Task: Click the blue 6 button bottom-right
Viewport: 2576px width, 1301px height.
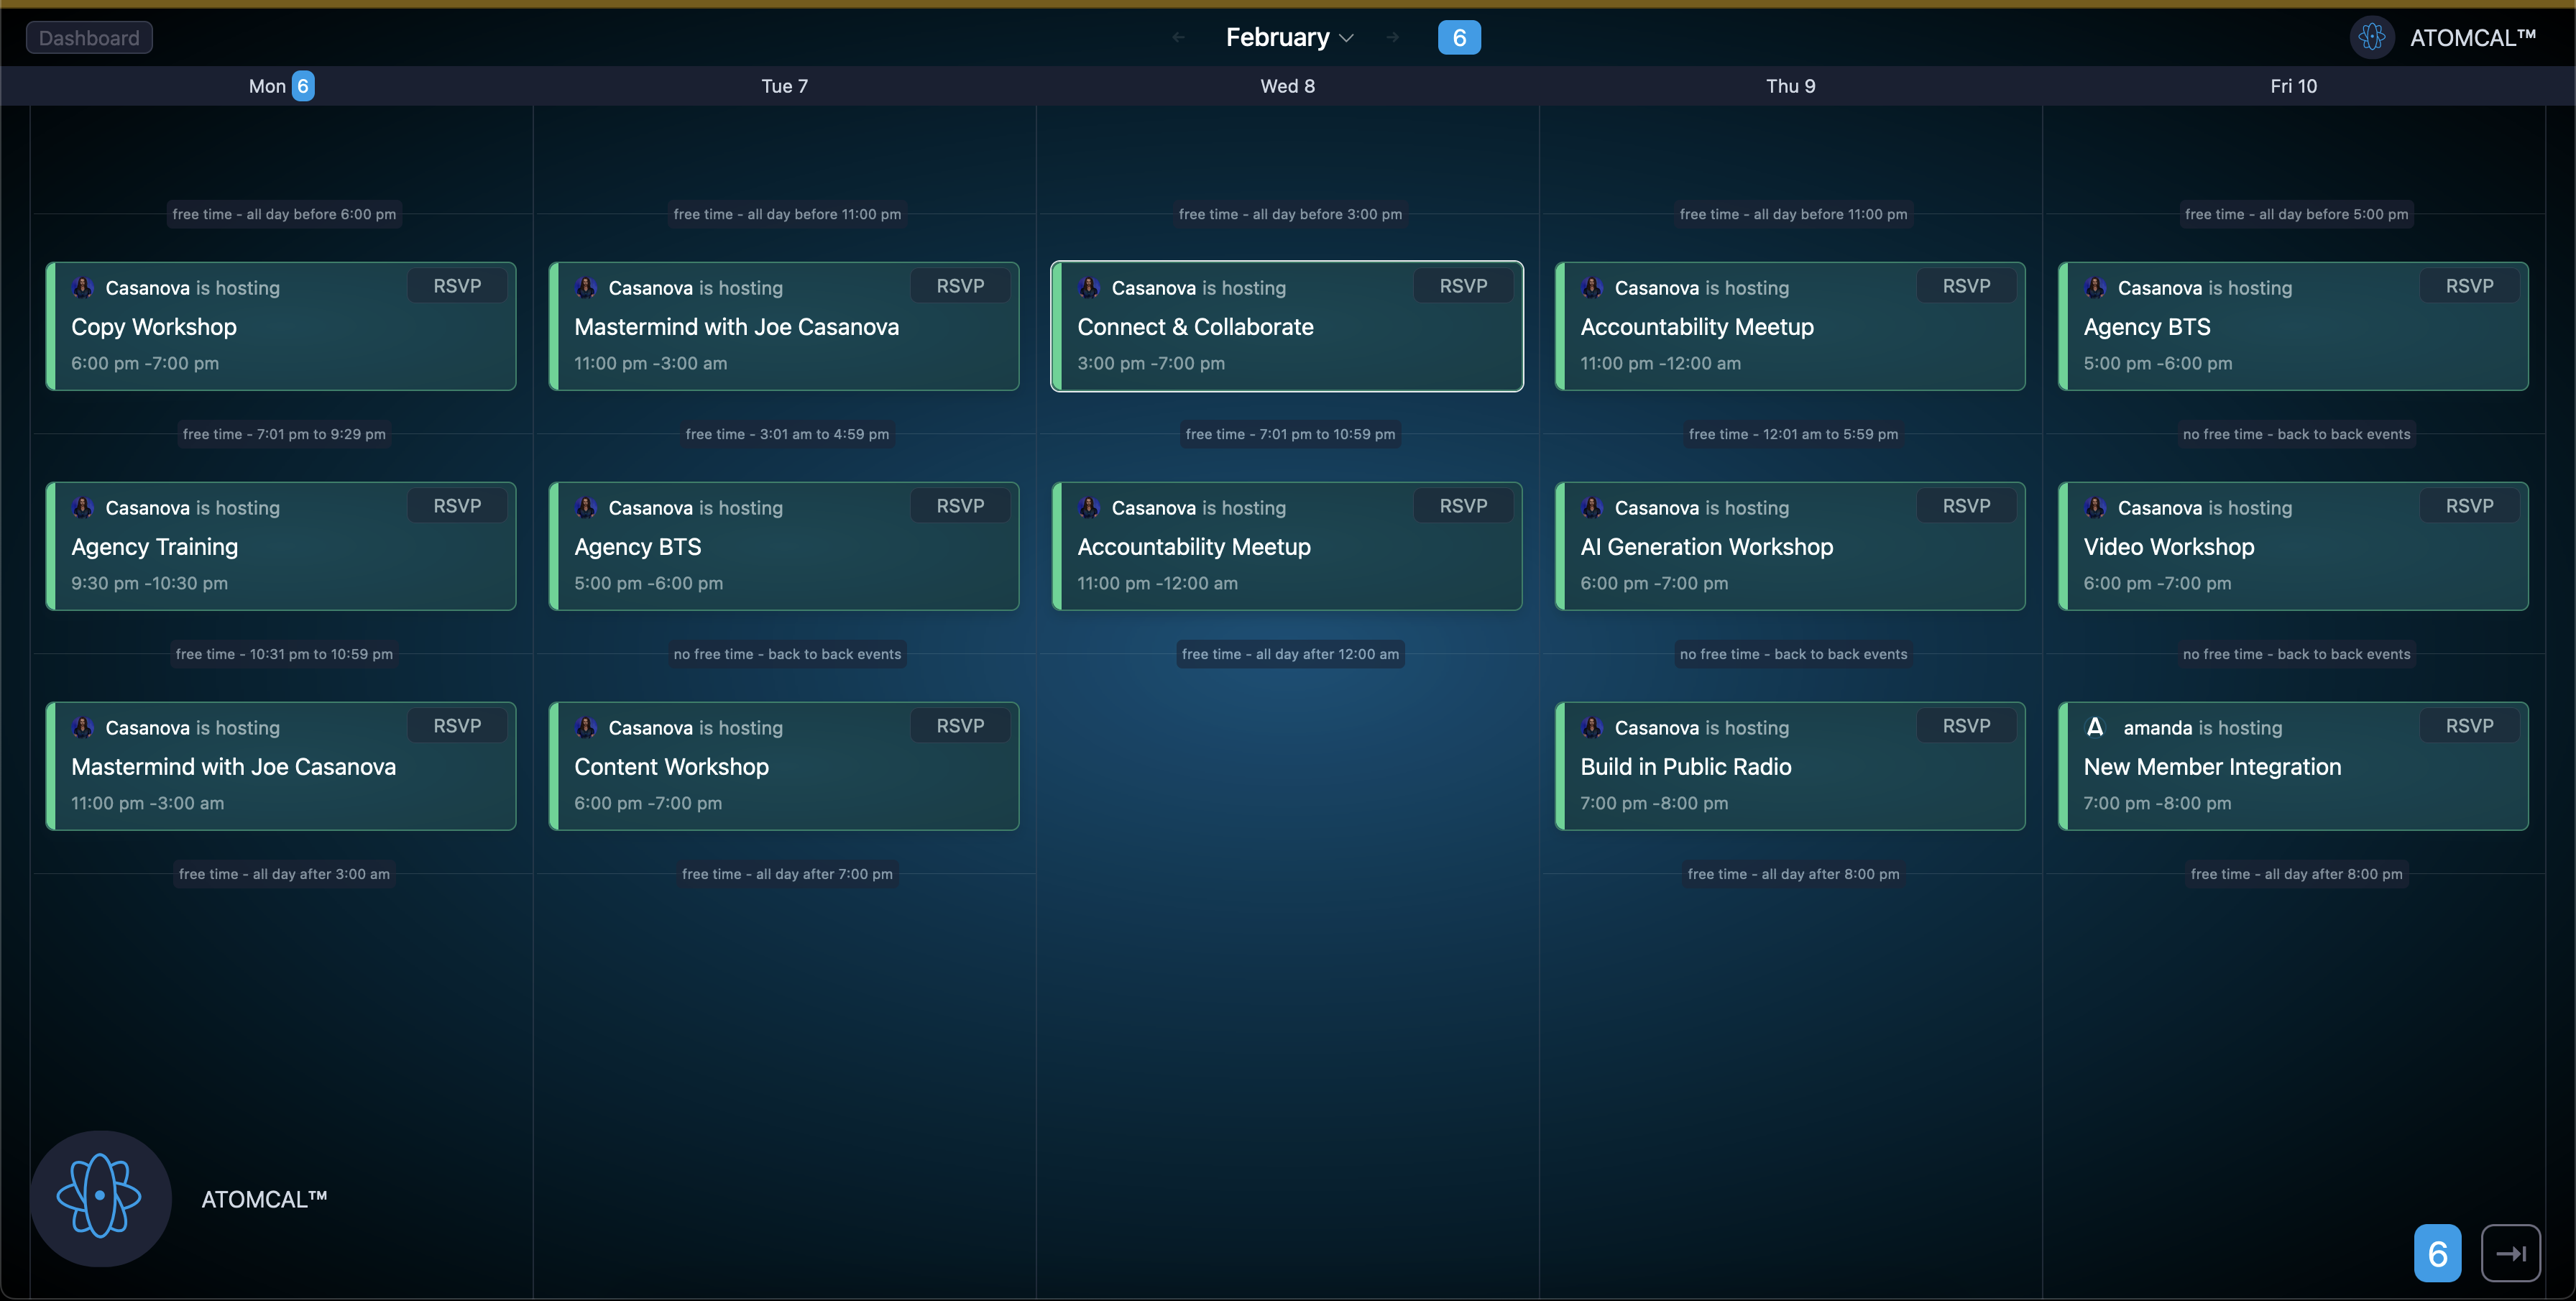Action: click(2437, 1253)
